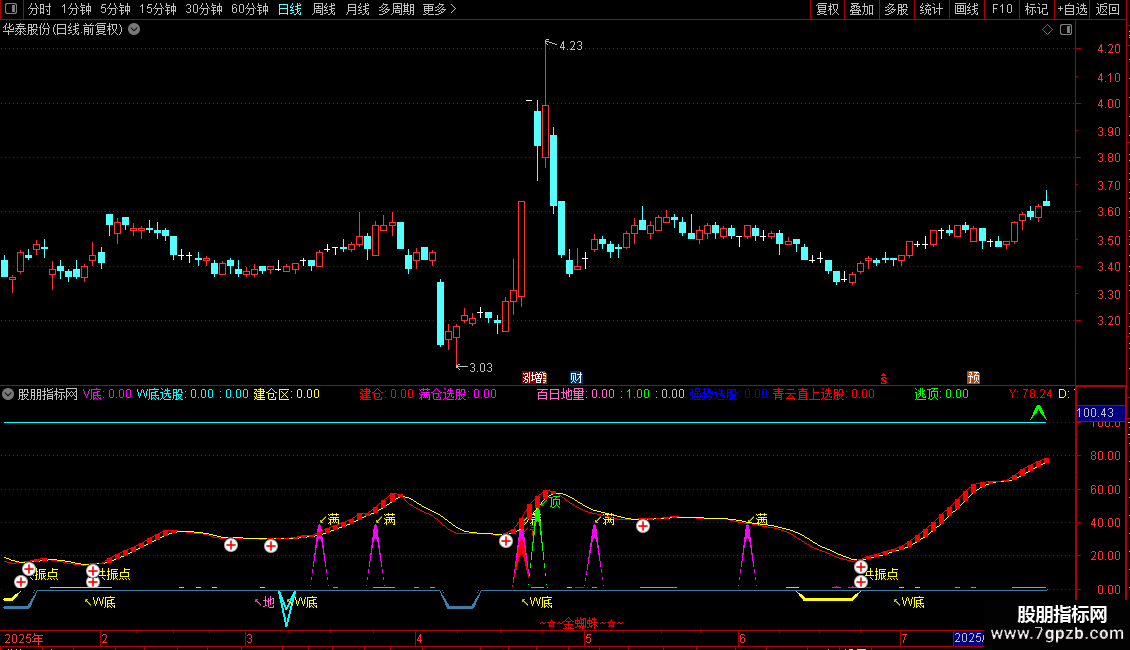This screenshot has width=1130, height=650.
Task: Click the 青云直上选股 indicator value
Action: (x=824, y=394)
